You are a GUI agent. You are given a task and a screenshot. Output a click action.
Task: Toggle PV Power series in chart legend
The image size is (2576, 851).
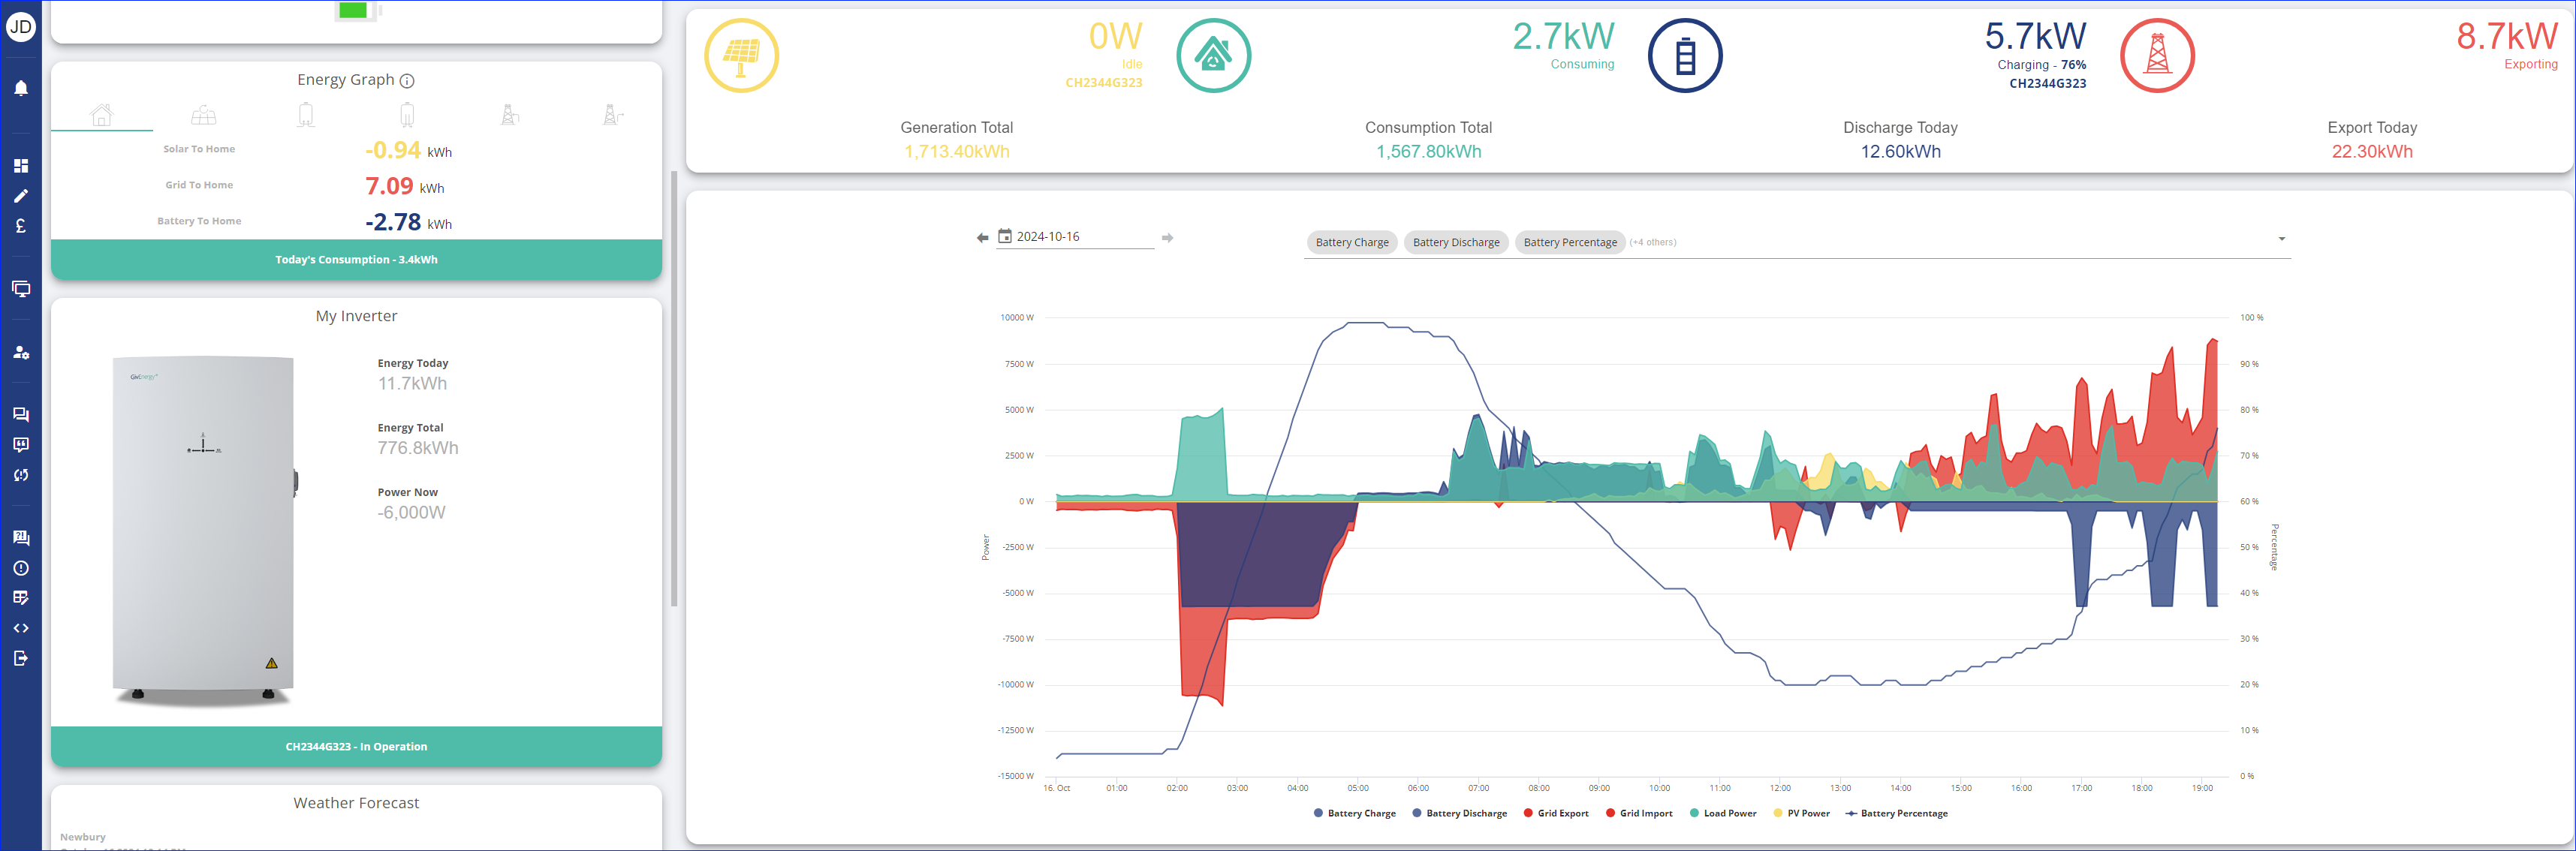[1801, 813]
